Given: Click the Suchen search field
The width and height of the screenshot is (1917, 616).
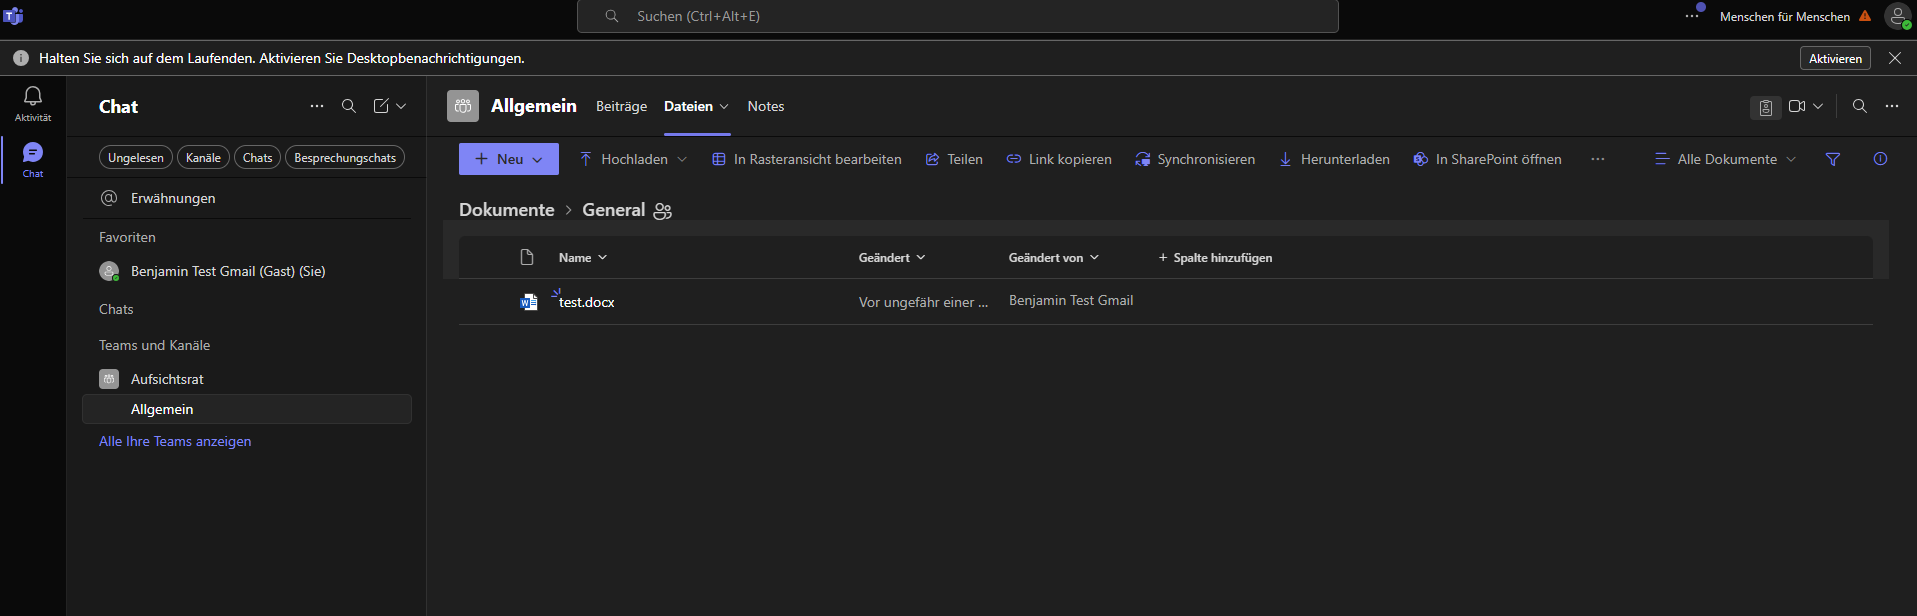Looking at the screenshot, I should (x=957, y=16).
